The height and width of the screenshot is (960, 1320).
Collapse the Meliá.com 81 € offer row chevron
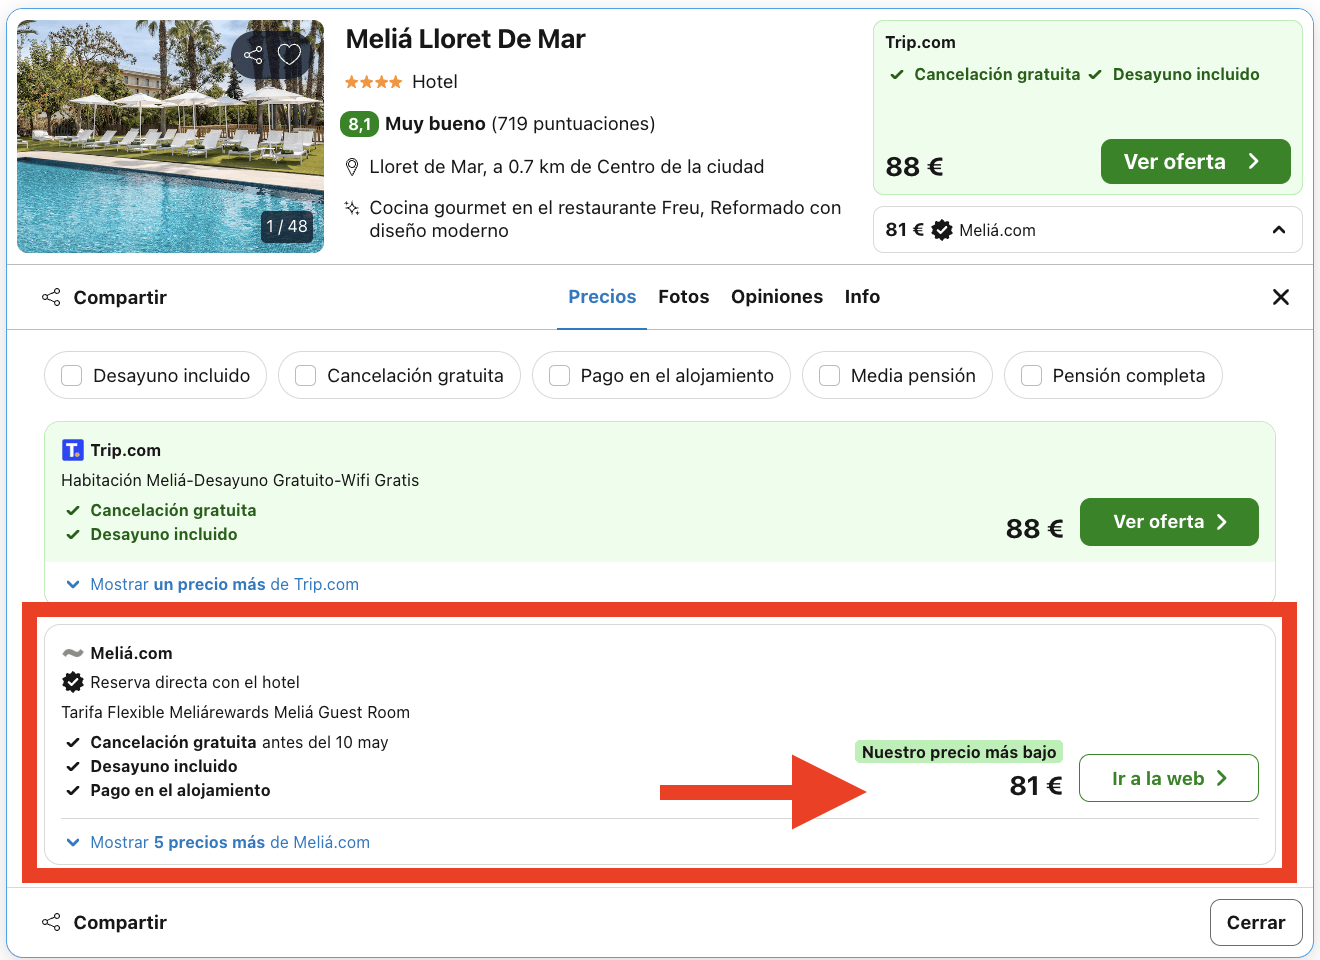pos(1279,229)
